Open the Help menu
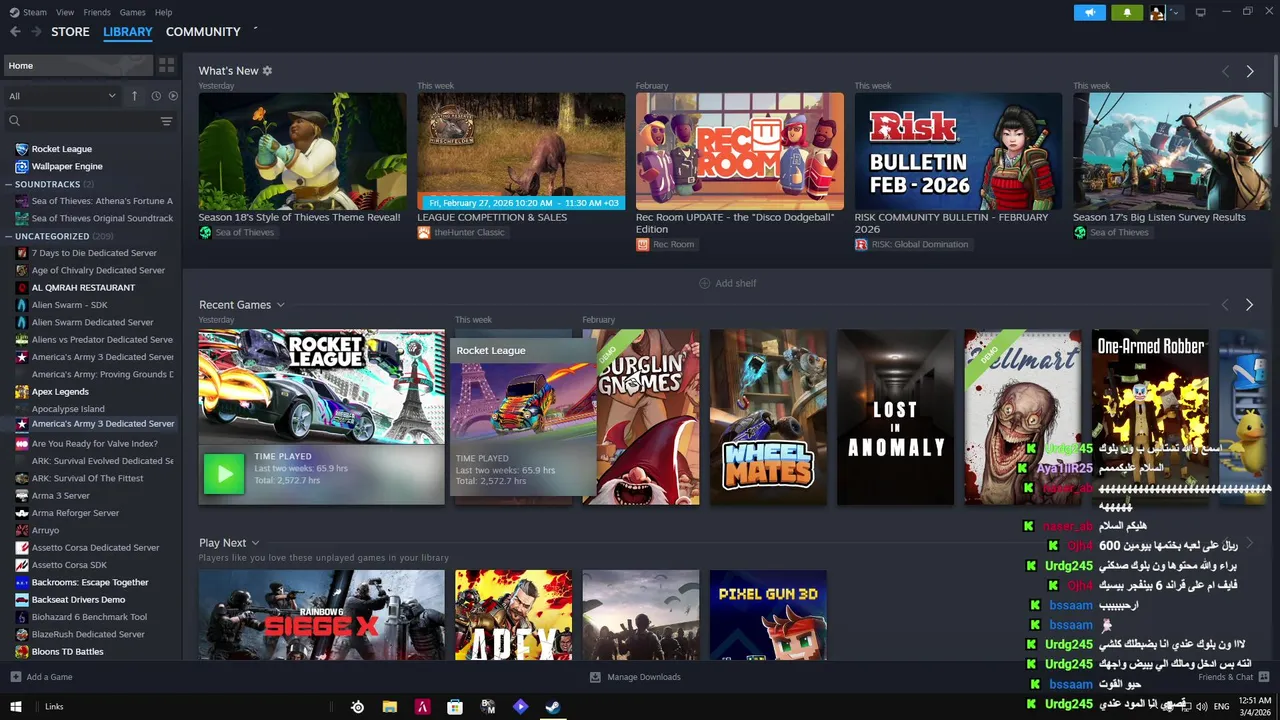This screenshot has height=720, width=1280. 164,12
